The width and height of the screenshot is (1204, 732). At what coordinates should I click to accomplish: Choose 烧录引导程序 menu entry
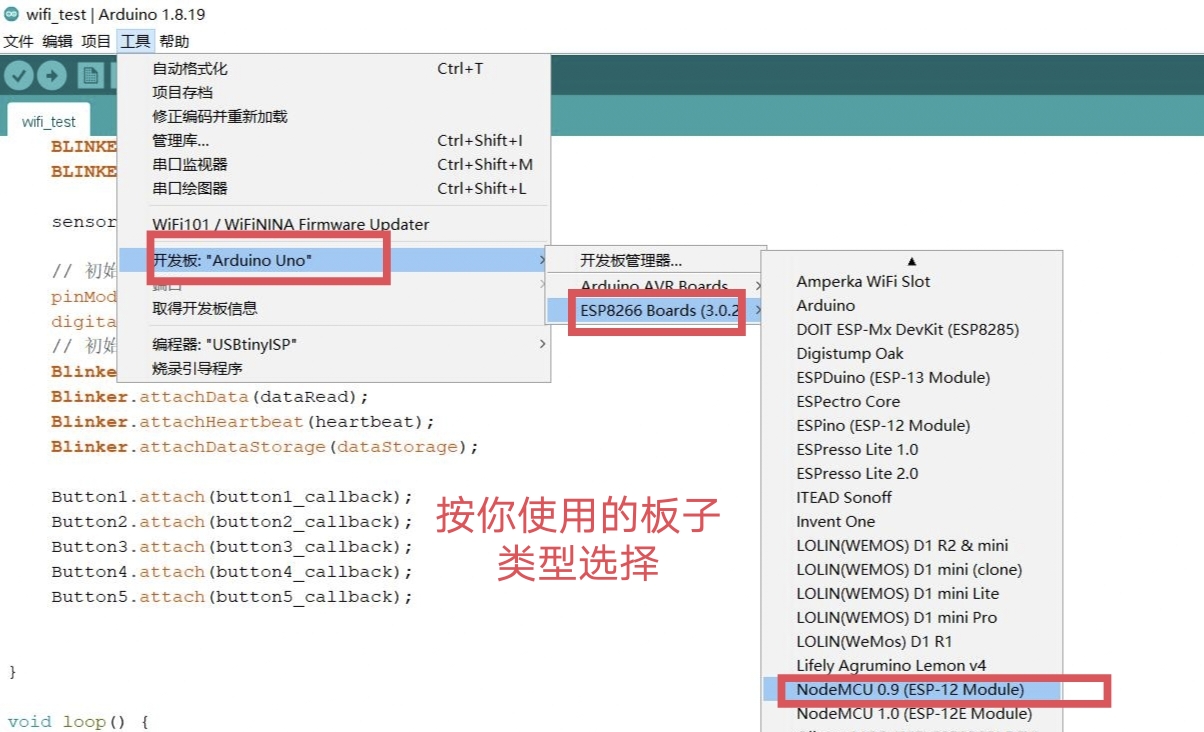pos(334,368)
